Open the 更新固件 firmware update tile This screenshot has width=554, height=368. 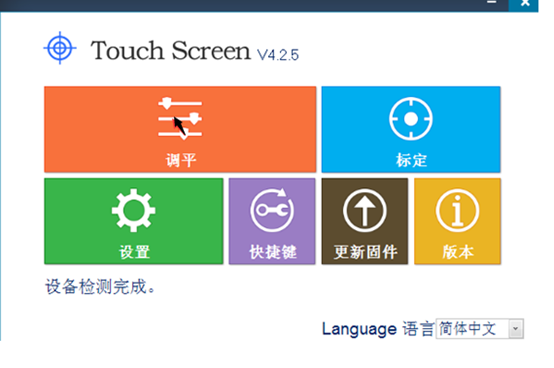tap(365, 221)
